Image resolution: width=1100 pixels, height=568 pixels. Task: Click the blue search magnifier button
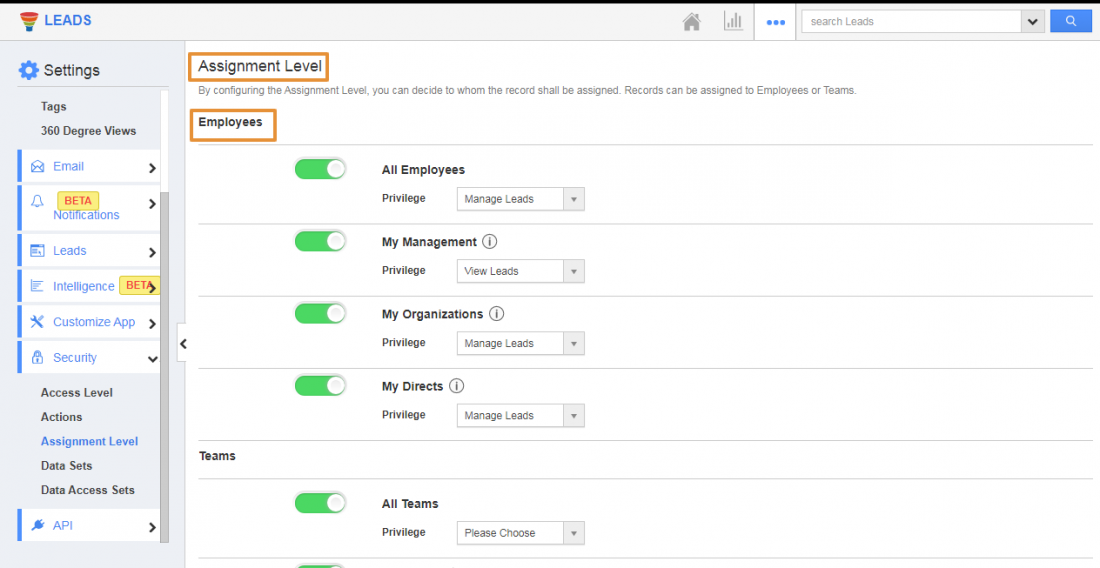click(x=1071, y=21)
